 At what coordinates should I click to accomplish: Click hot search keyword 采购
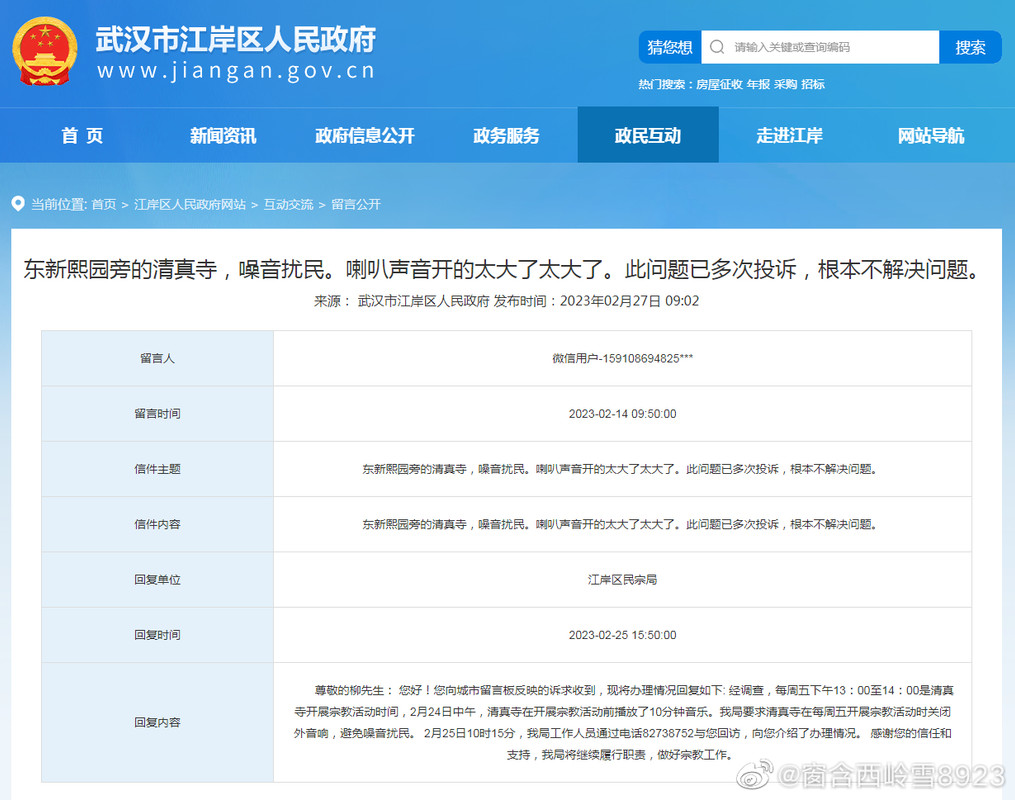click(785, 84)
